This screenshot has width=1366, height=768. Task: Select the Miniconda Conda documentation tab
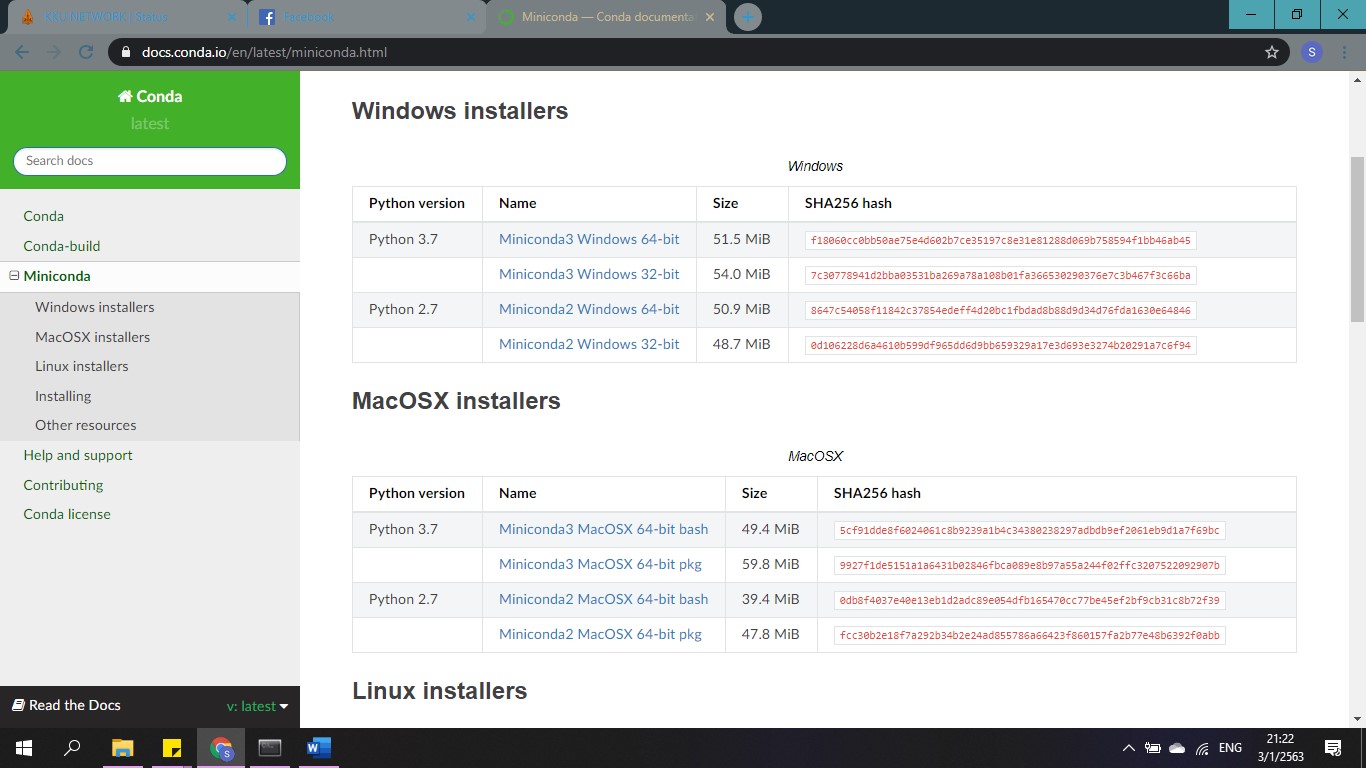click(x=608, y=17)
